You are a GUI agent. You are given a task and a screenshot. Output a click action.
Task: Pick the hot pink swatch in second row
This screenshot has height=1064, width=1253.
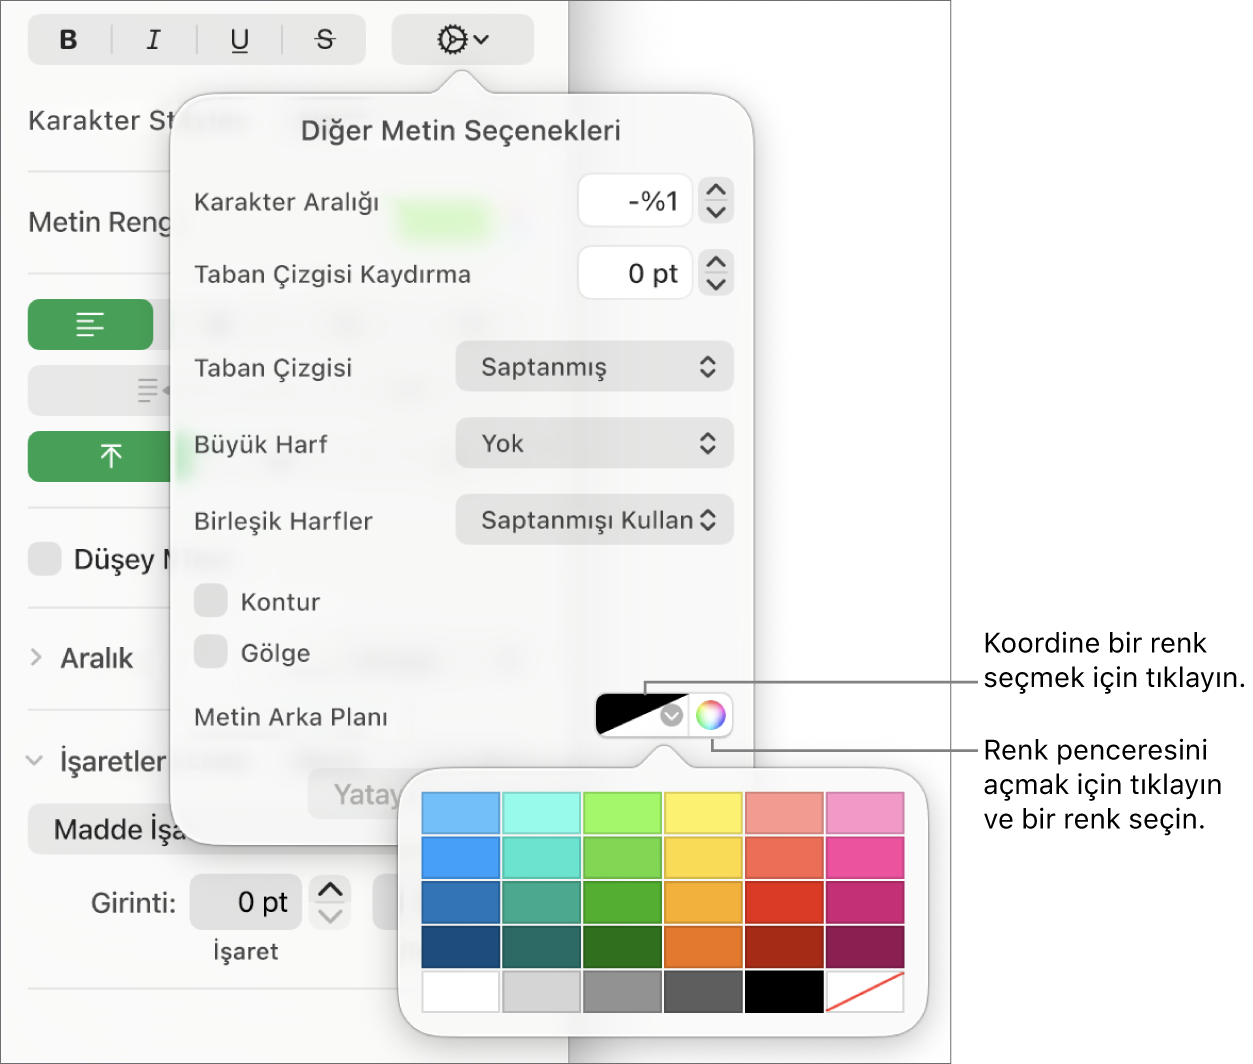click(865, 858)
